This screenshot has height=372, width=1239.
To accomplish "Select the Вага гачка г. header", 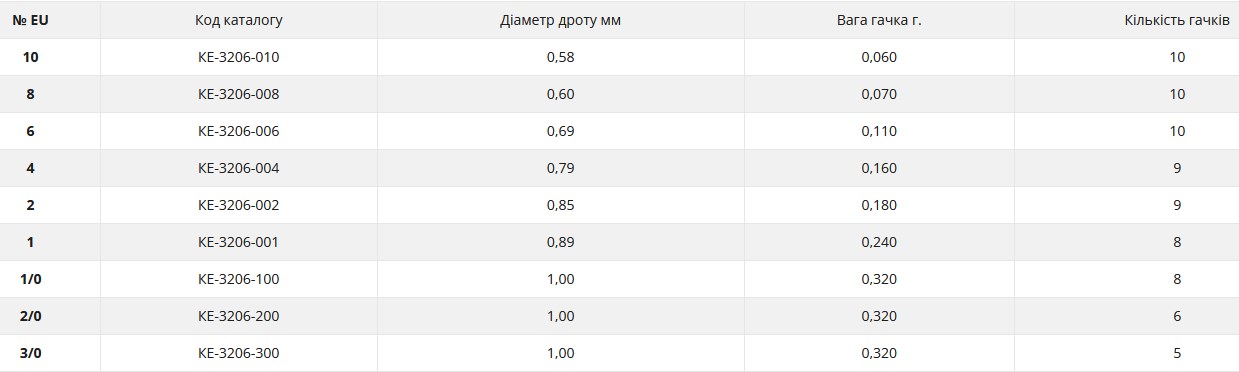I will [879, 20].
